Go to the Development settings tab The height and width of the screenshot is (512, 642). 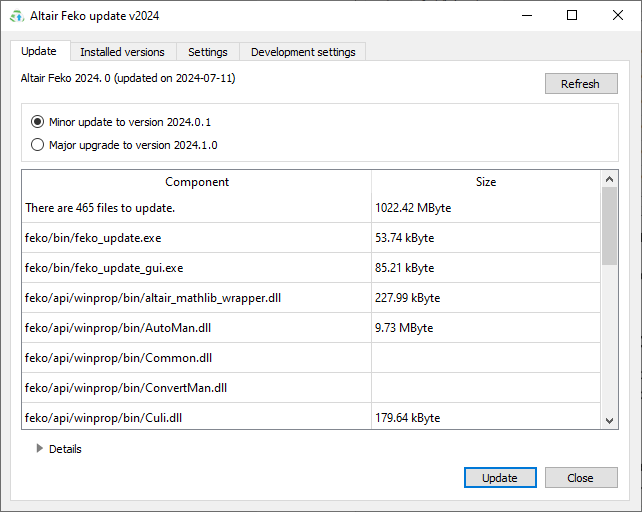[302, 52]
